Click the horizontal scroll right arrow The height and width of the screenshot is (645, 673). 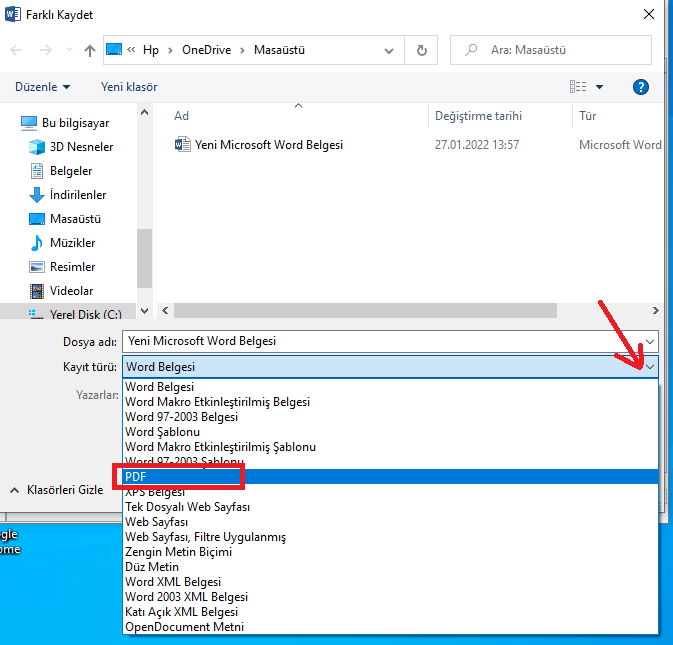(x=655, y=311)
